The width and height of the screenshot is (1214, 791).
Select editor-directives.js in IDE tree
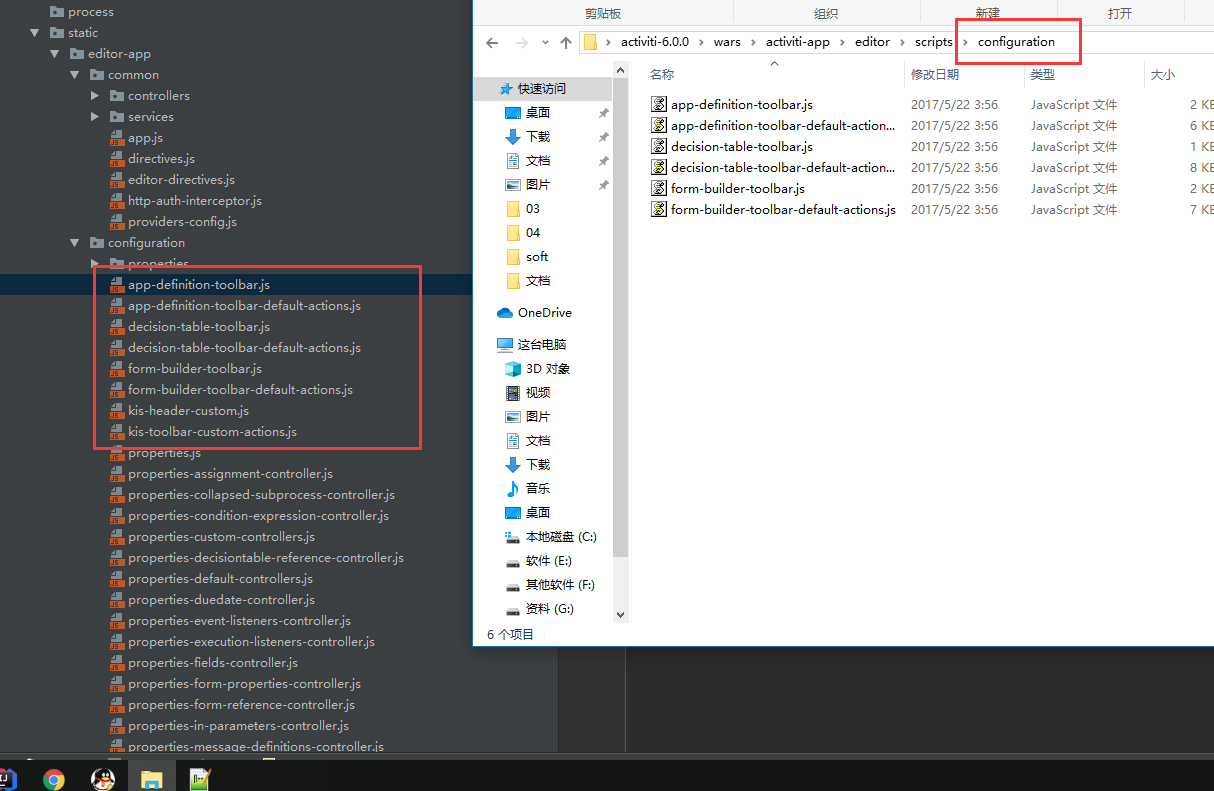click(x=181, y=180)
